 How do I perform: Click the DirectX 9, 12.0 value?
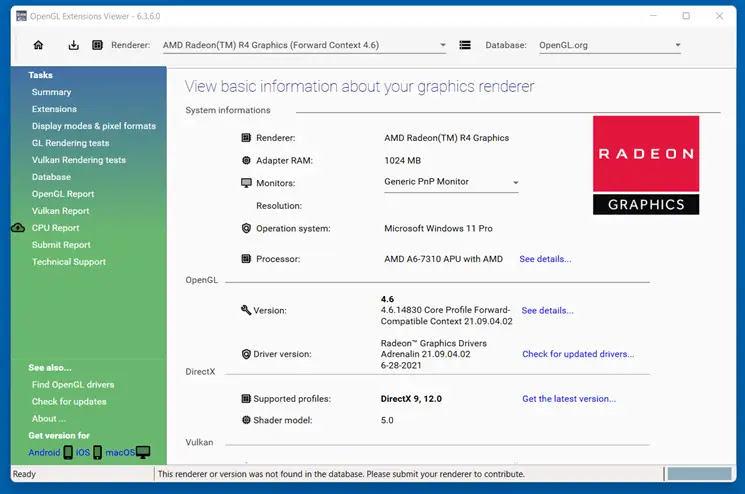pos(411,399)
